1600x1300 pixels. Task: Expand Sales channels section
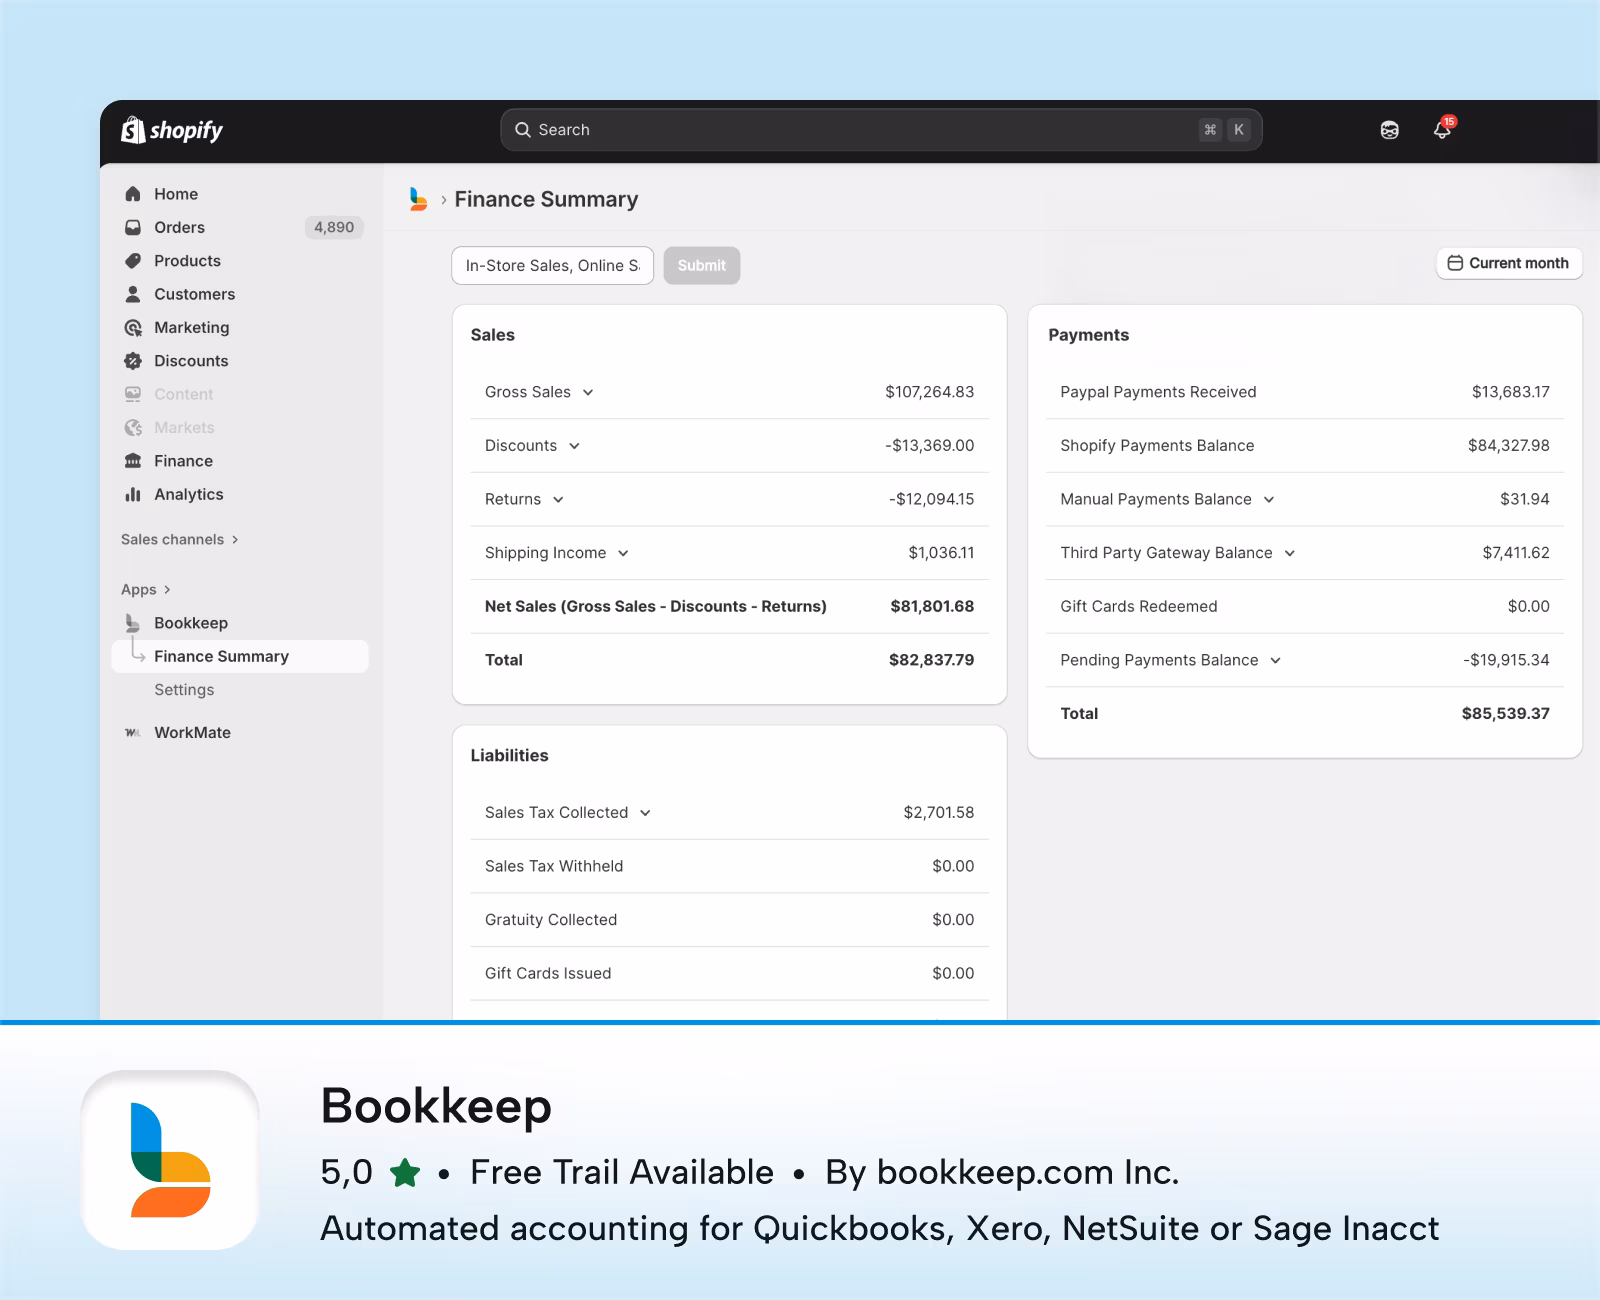pos(180,539)
